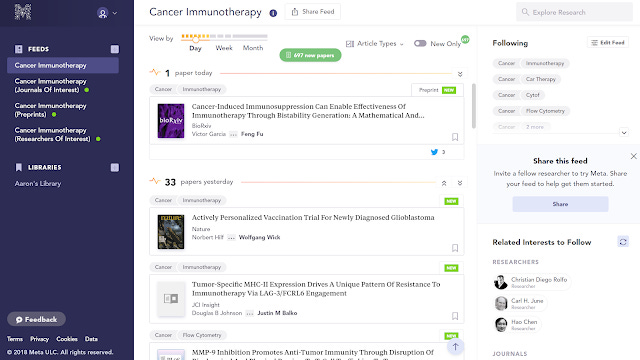Screen dimensions: 640x360
Task: Refresh Related Interests to Follow
Action: [x=623, y=242]
